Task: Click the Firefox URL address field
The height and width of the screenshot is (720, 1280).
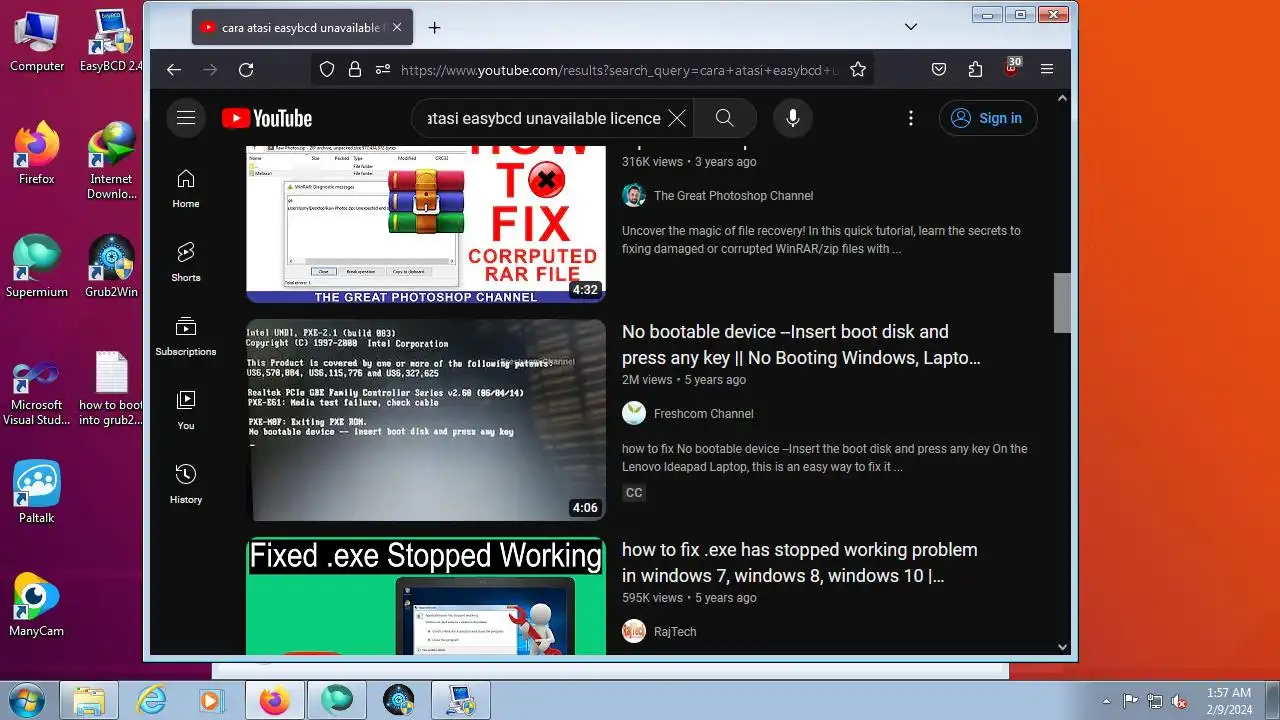Action: (x=618, y=69)
